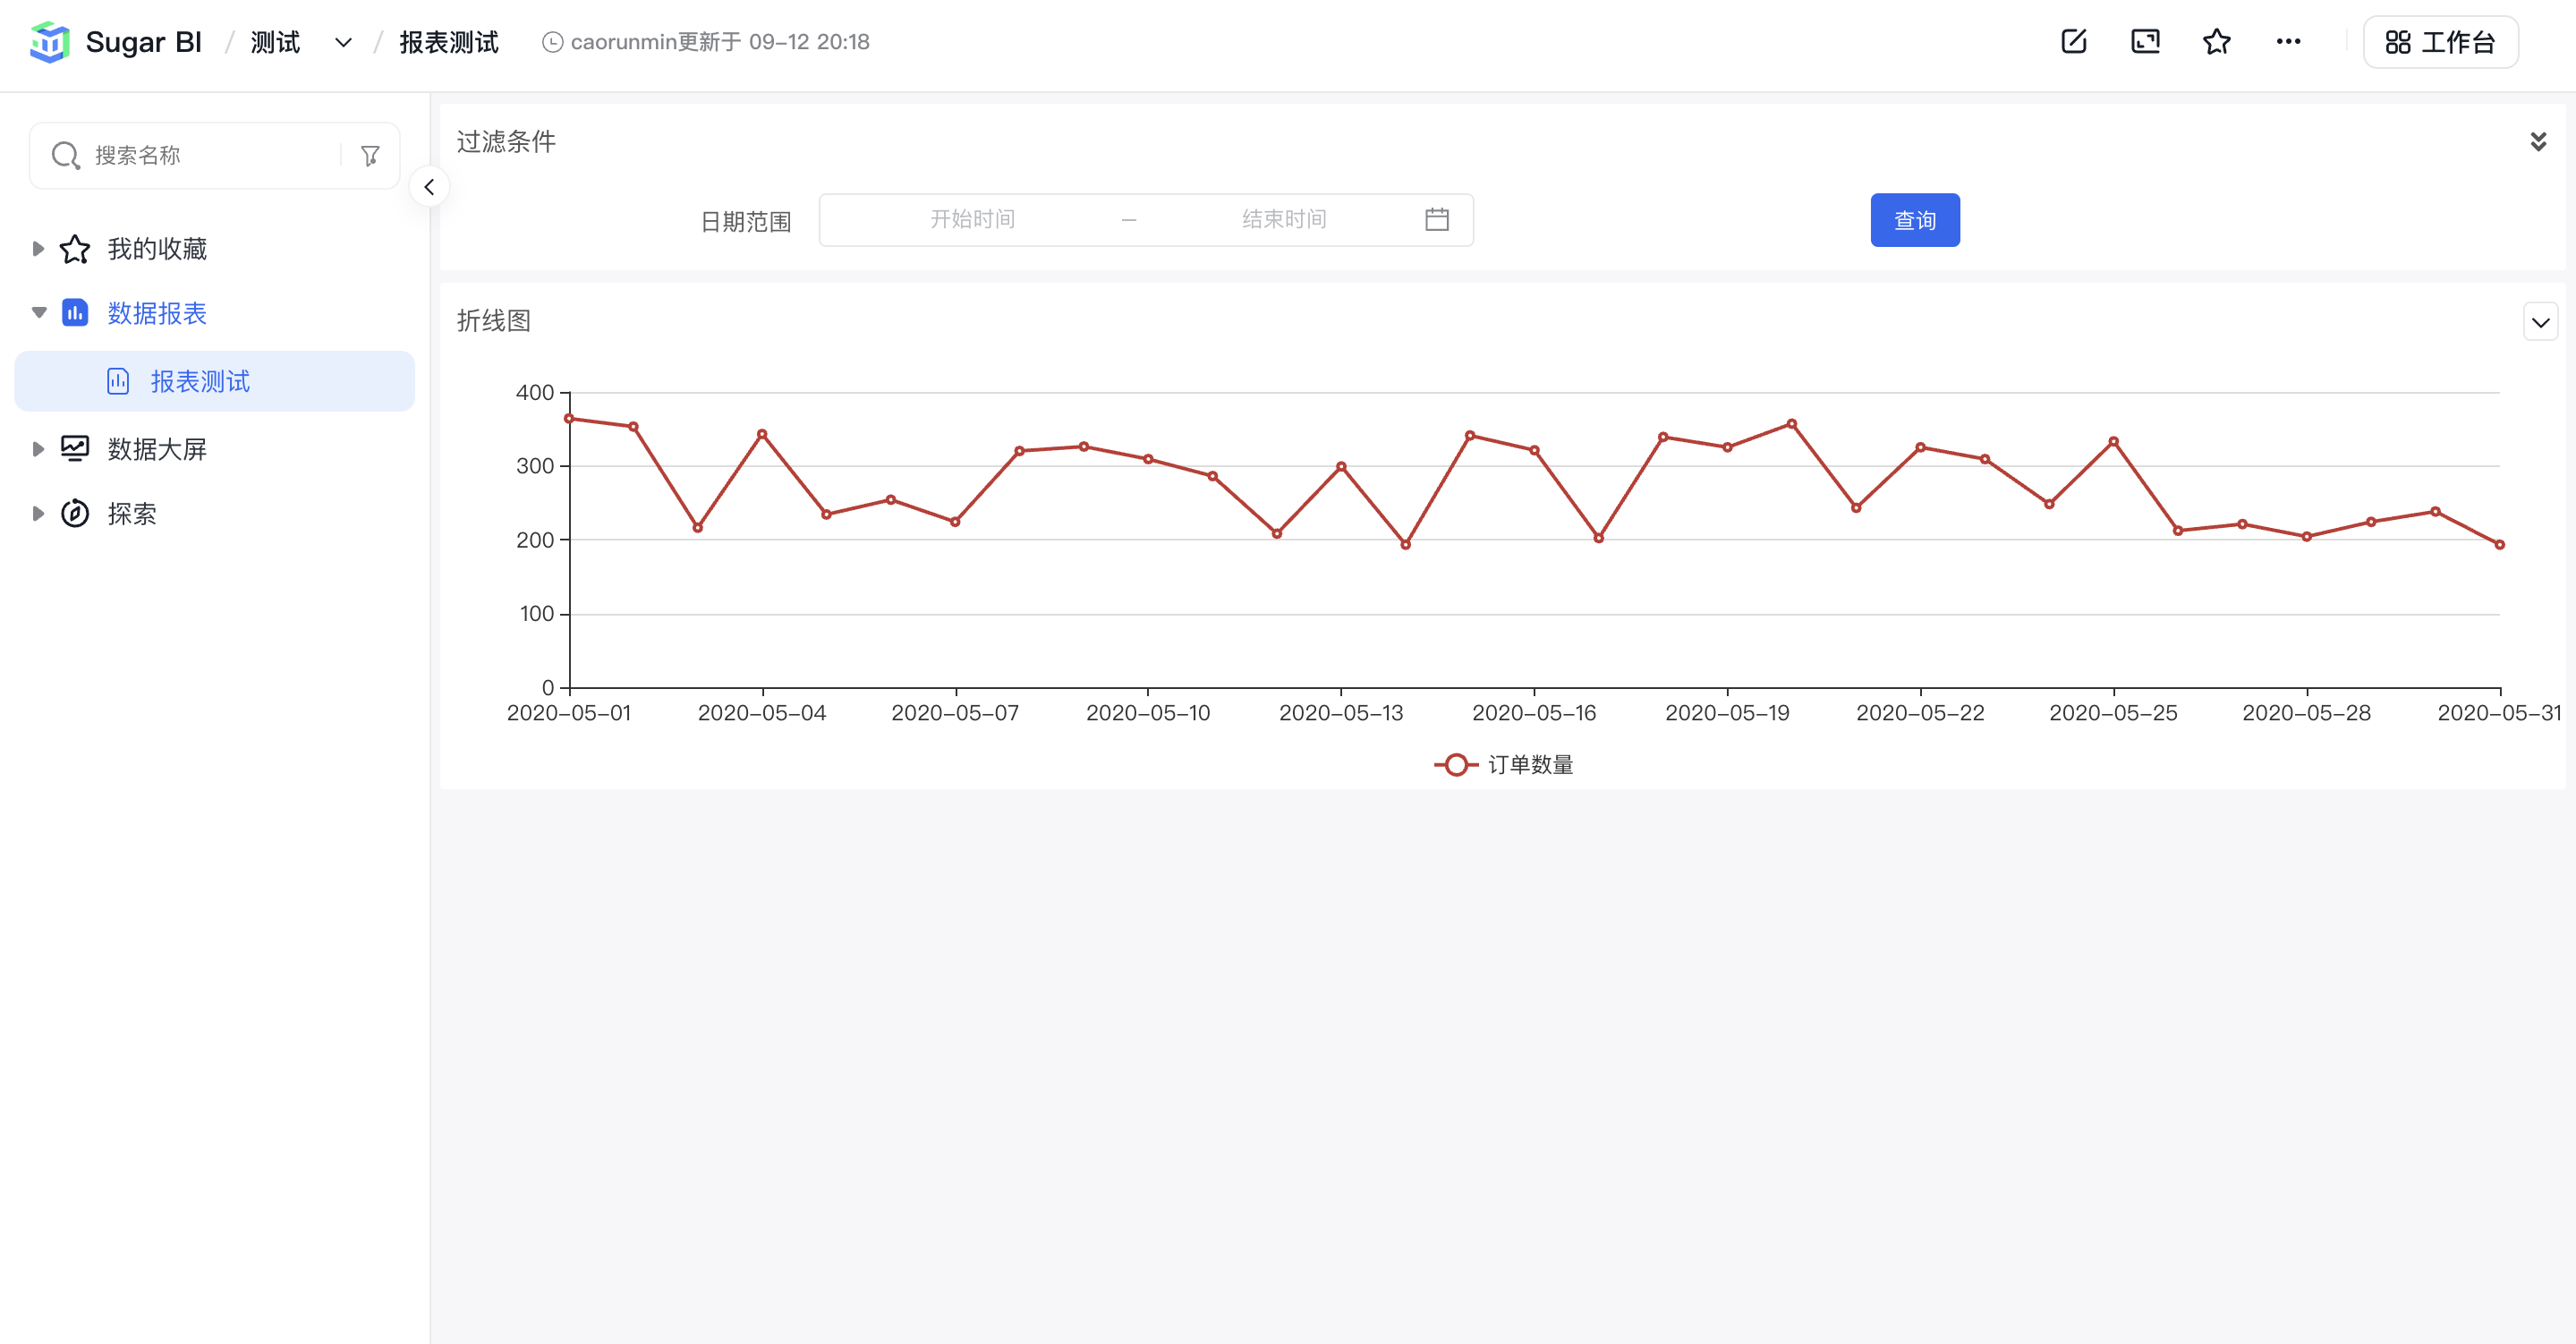Expand the 我的收藏 tree arrow

(x=38, y=248)
